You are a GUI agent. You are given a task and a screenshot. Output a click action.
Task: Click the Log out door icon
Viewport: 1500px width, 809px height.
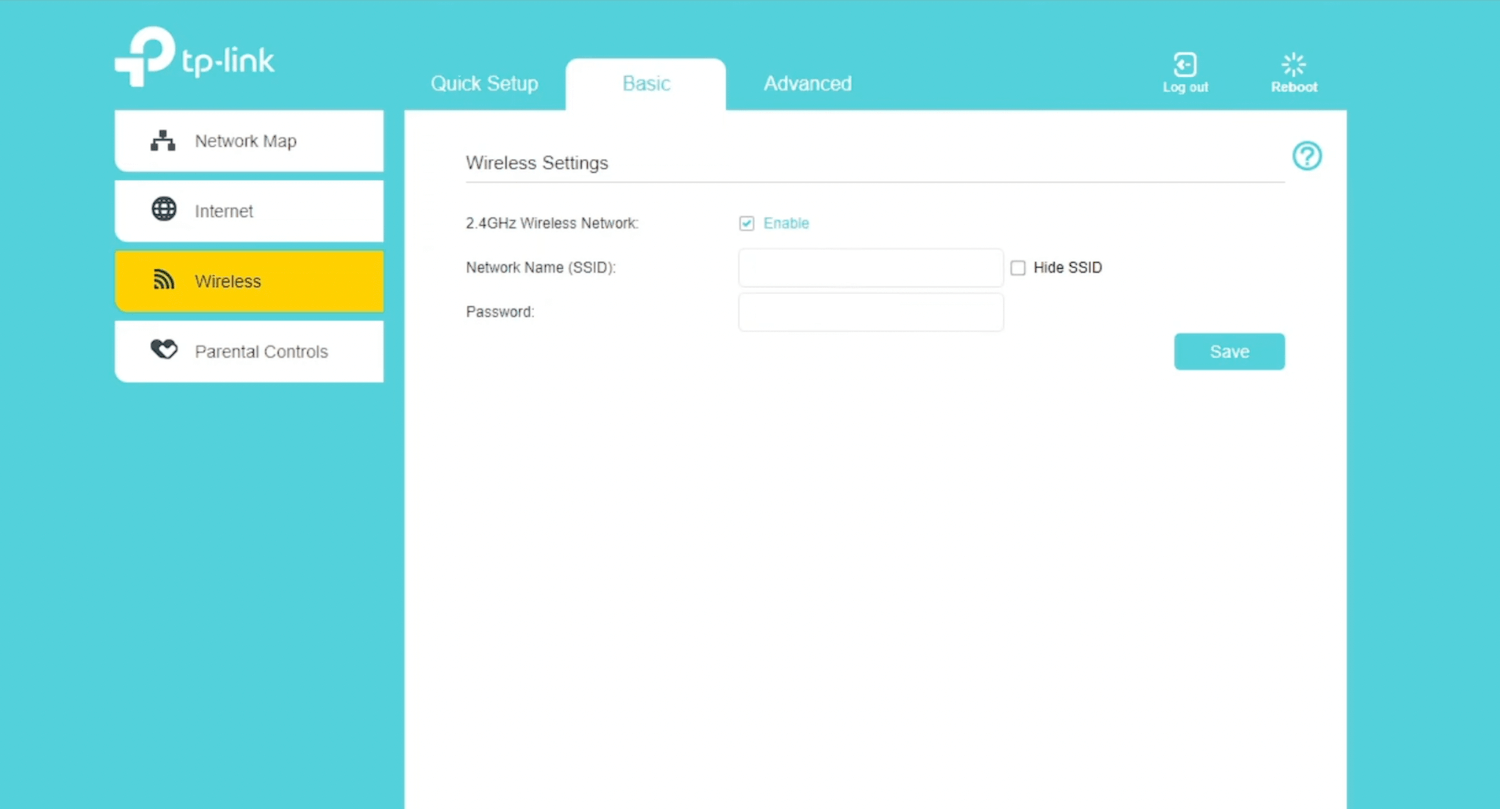pyautogui.click(x=1185, y=66)
